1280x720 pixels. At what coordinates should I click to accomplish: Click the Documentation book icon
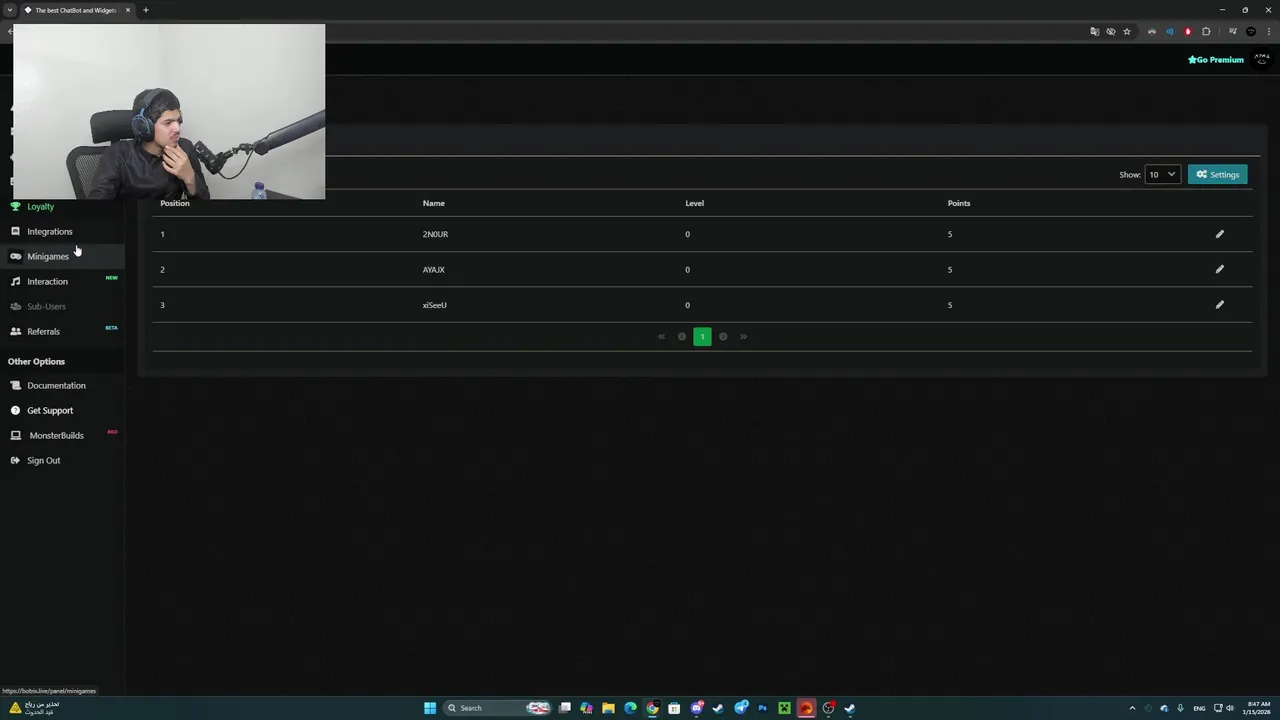(x=15, y=385)
